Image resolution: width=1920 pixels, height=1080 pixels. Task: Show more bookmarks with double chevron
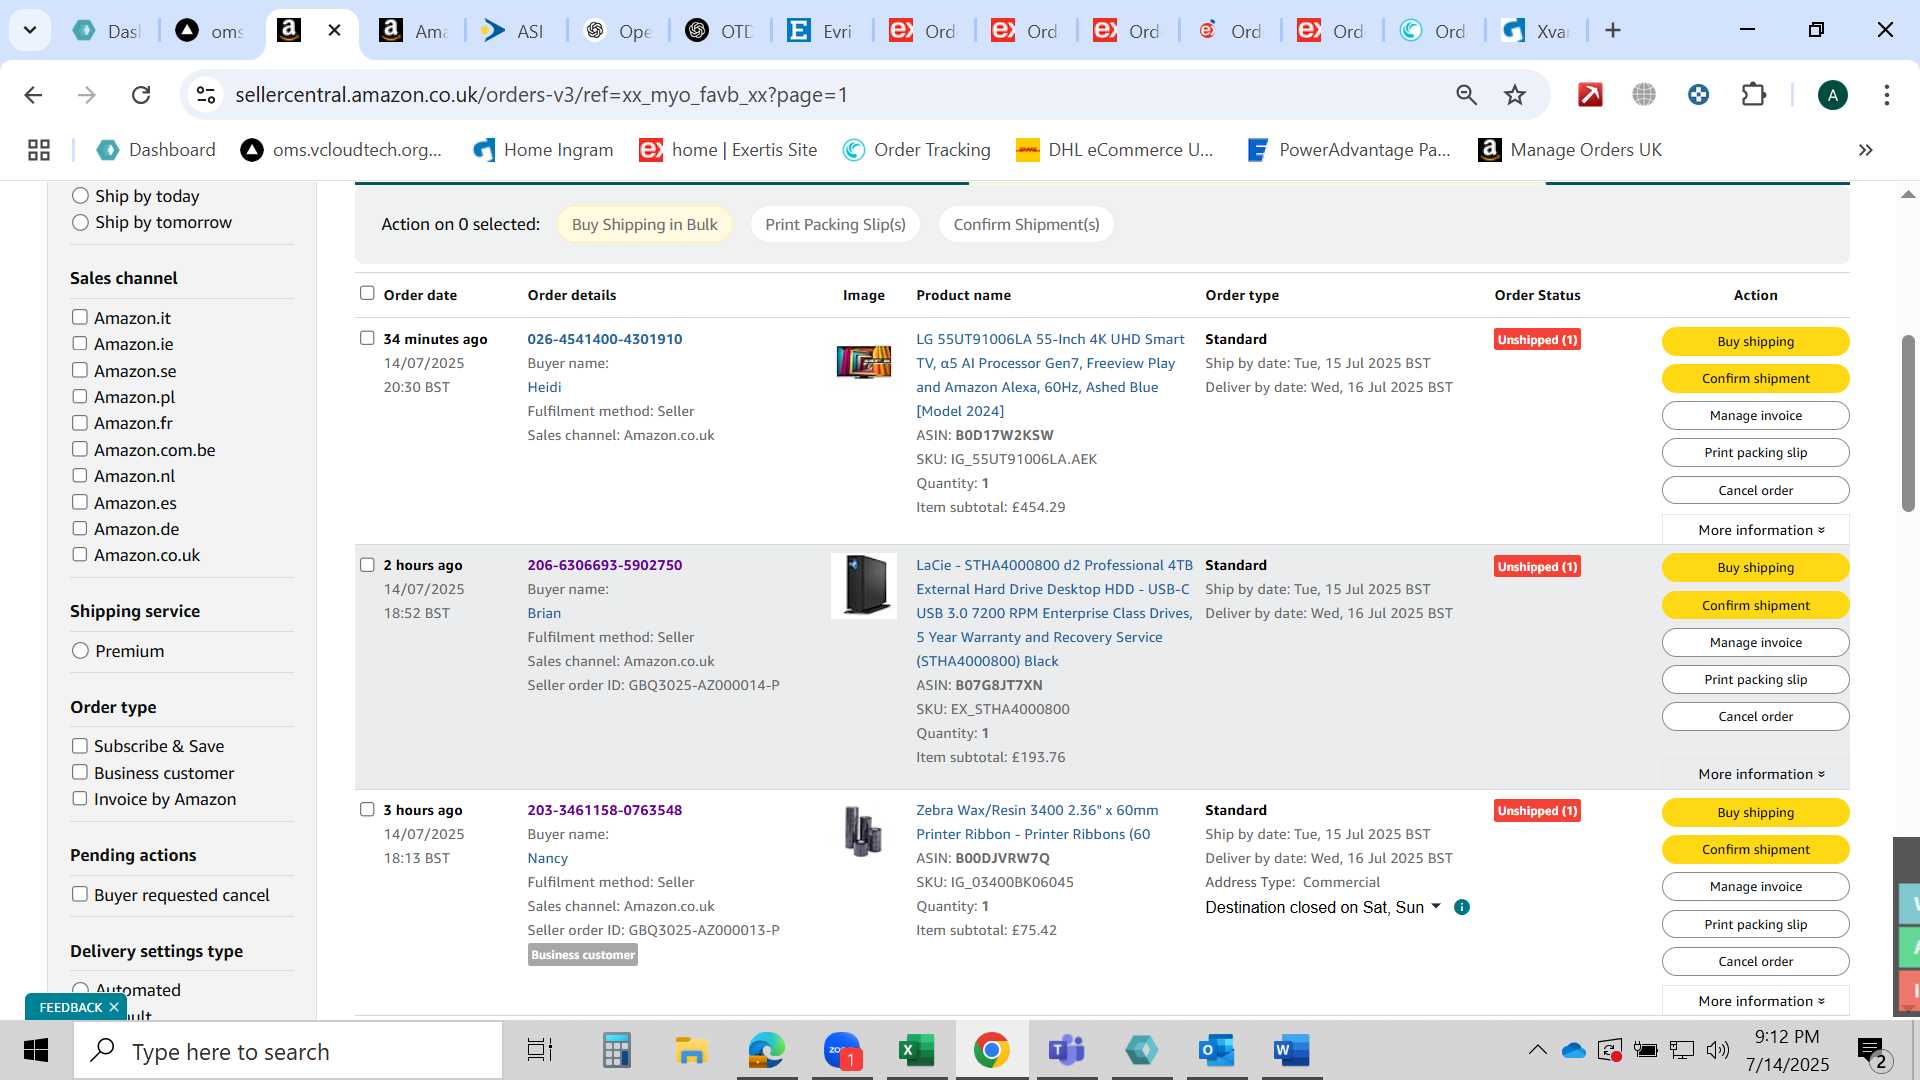pyautogui.click(x=1865, y=150)
